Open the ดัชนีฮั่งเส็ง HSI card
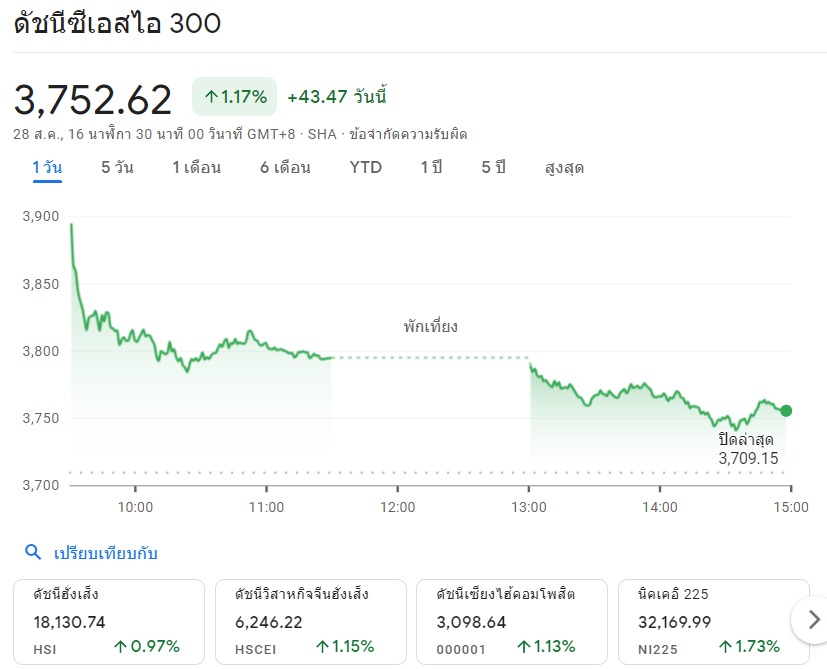Screen dimensions: 827x669 coord(110,621)
